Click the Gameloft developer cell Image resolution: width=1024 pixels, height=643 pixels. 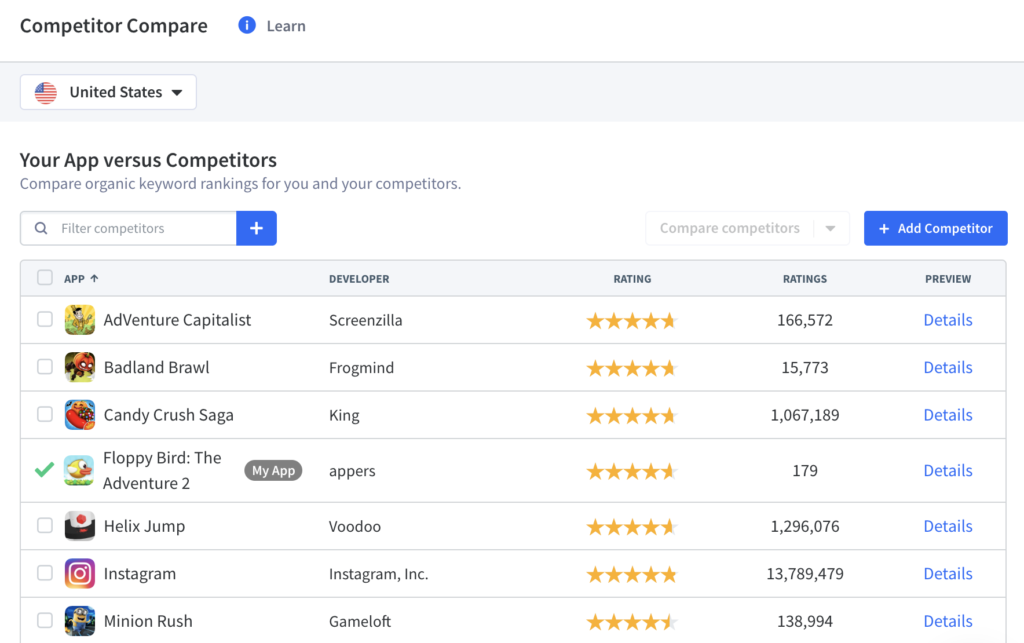(x=360, y=621)
